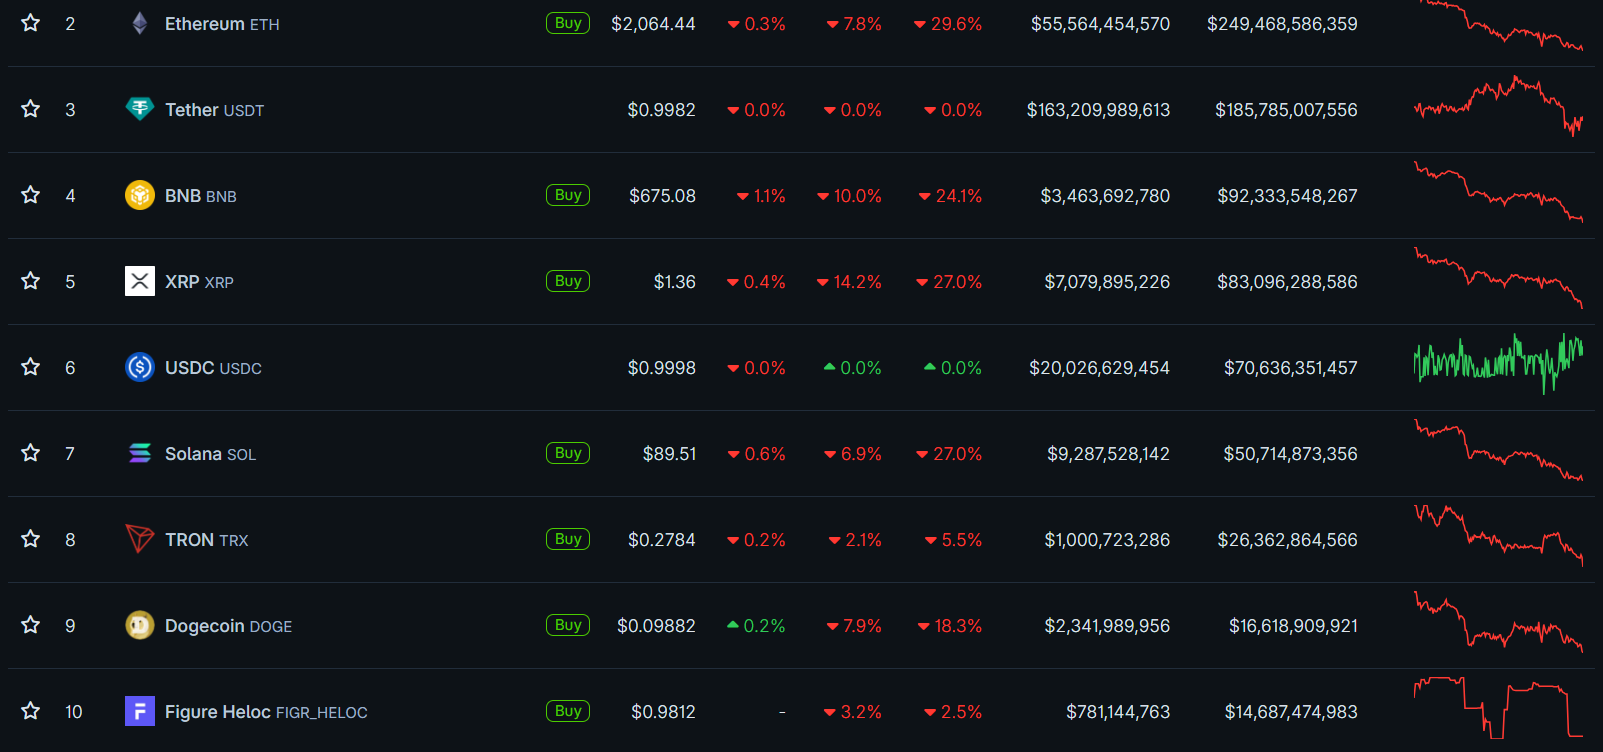Favorite Dogecoin using its star
Viewport: 1603px width, 752px height.
point(31,625)
